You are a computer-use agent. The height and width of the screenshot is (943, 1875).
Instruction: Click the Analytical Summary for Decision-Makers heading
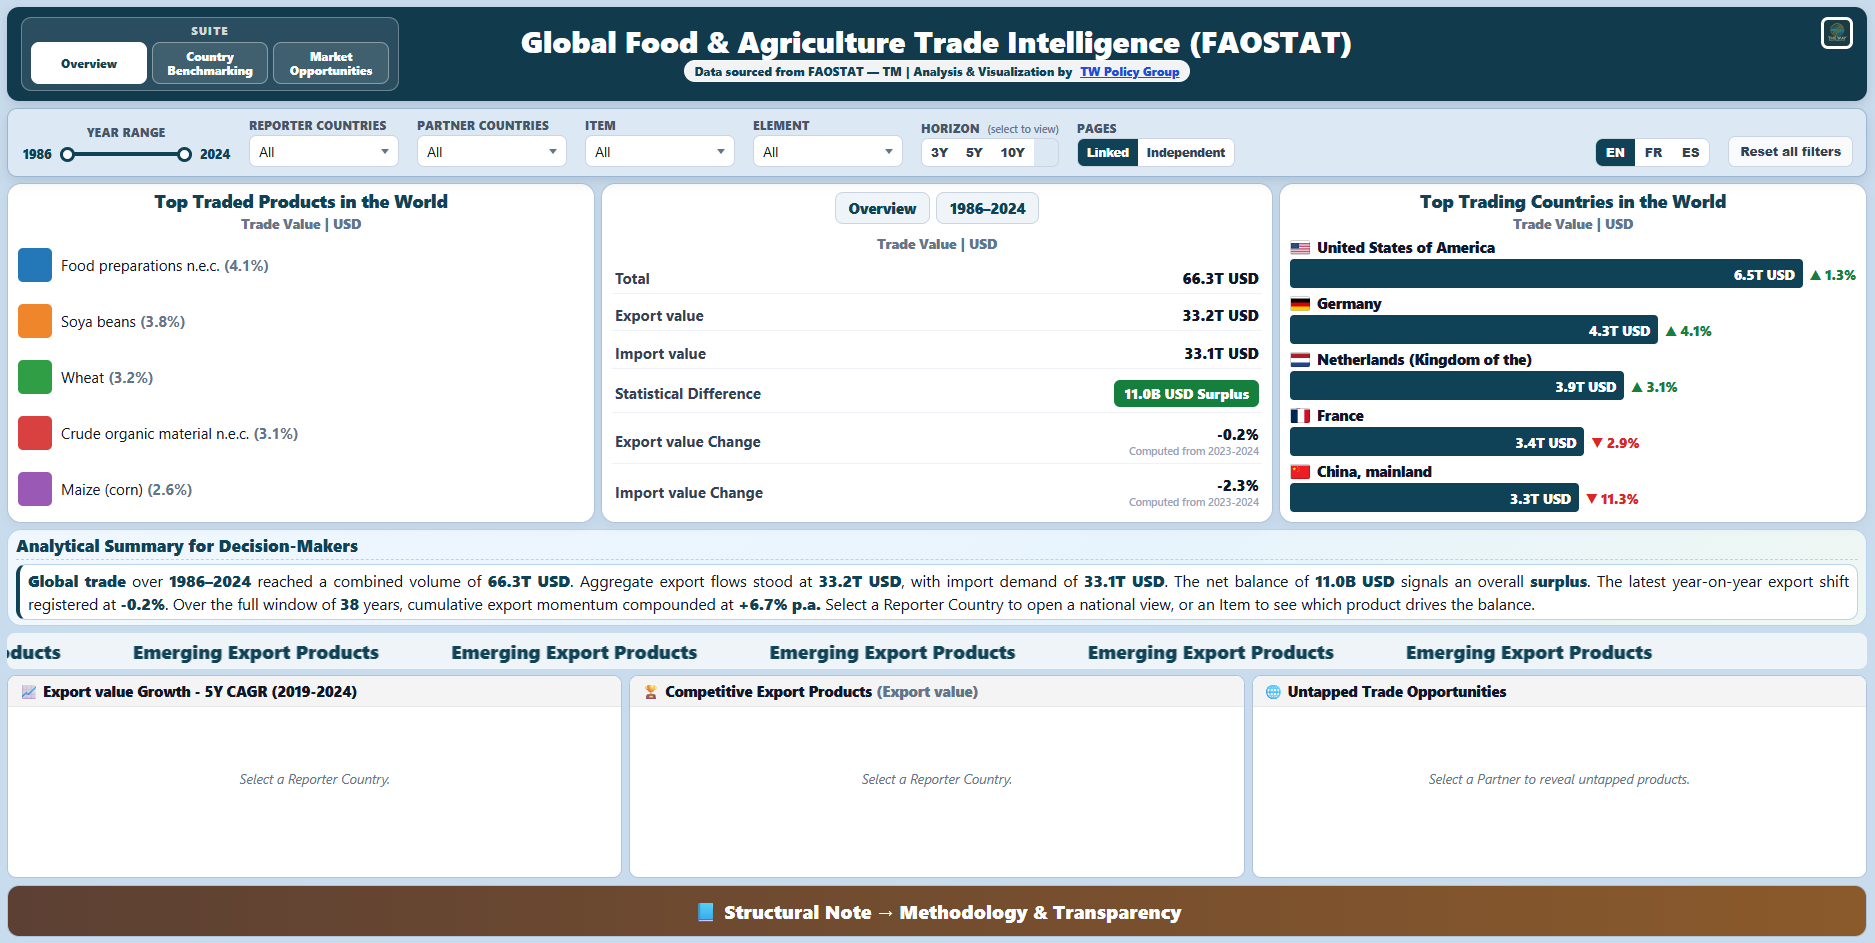point(187,546)
